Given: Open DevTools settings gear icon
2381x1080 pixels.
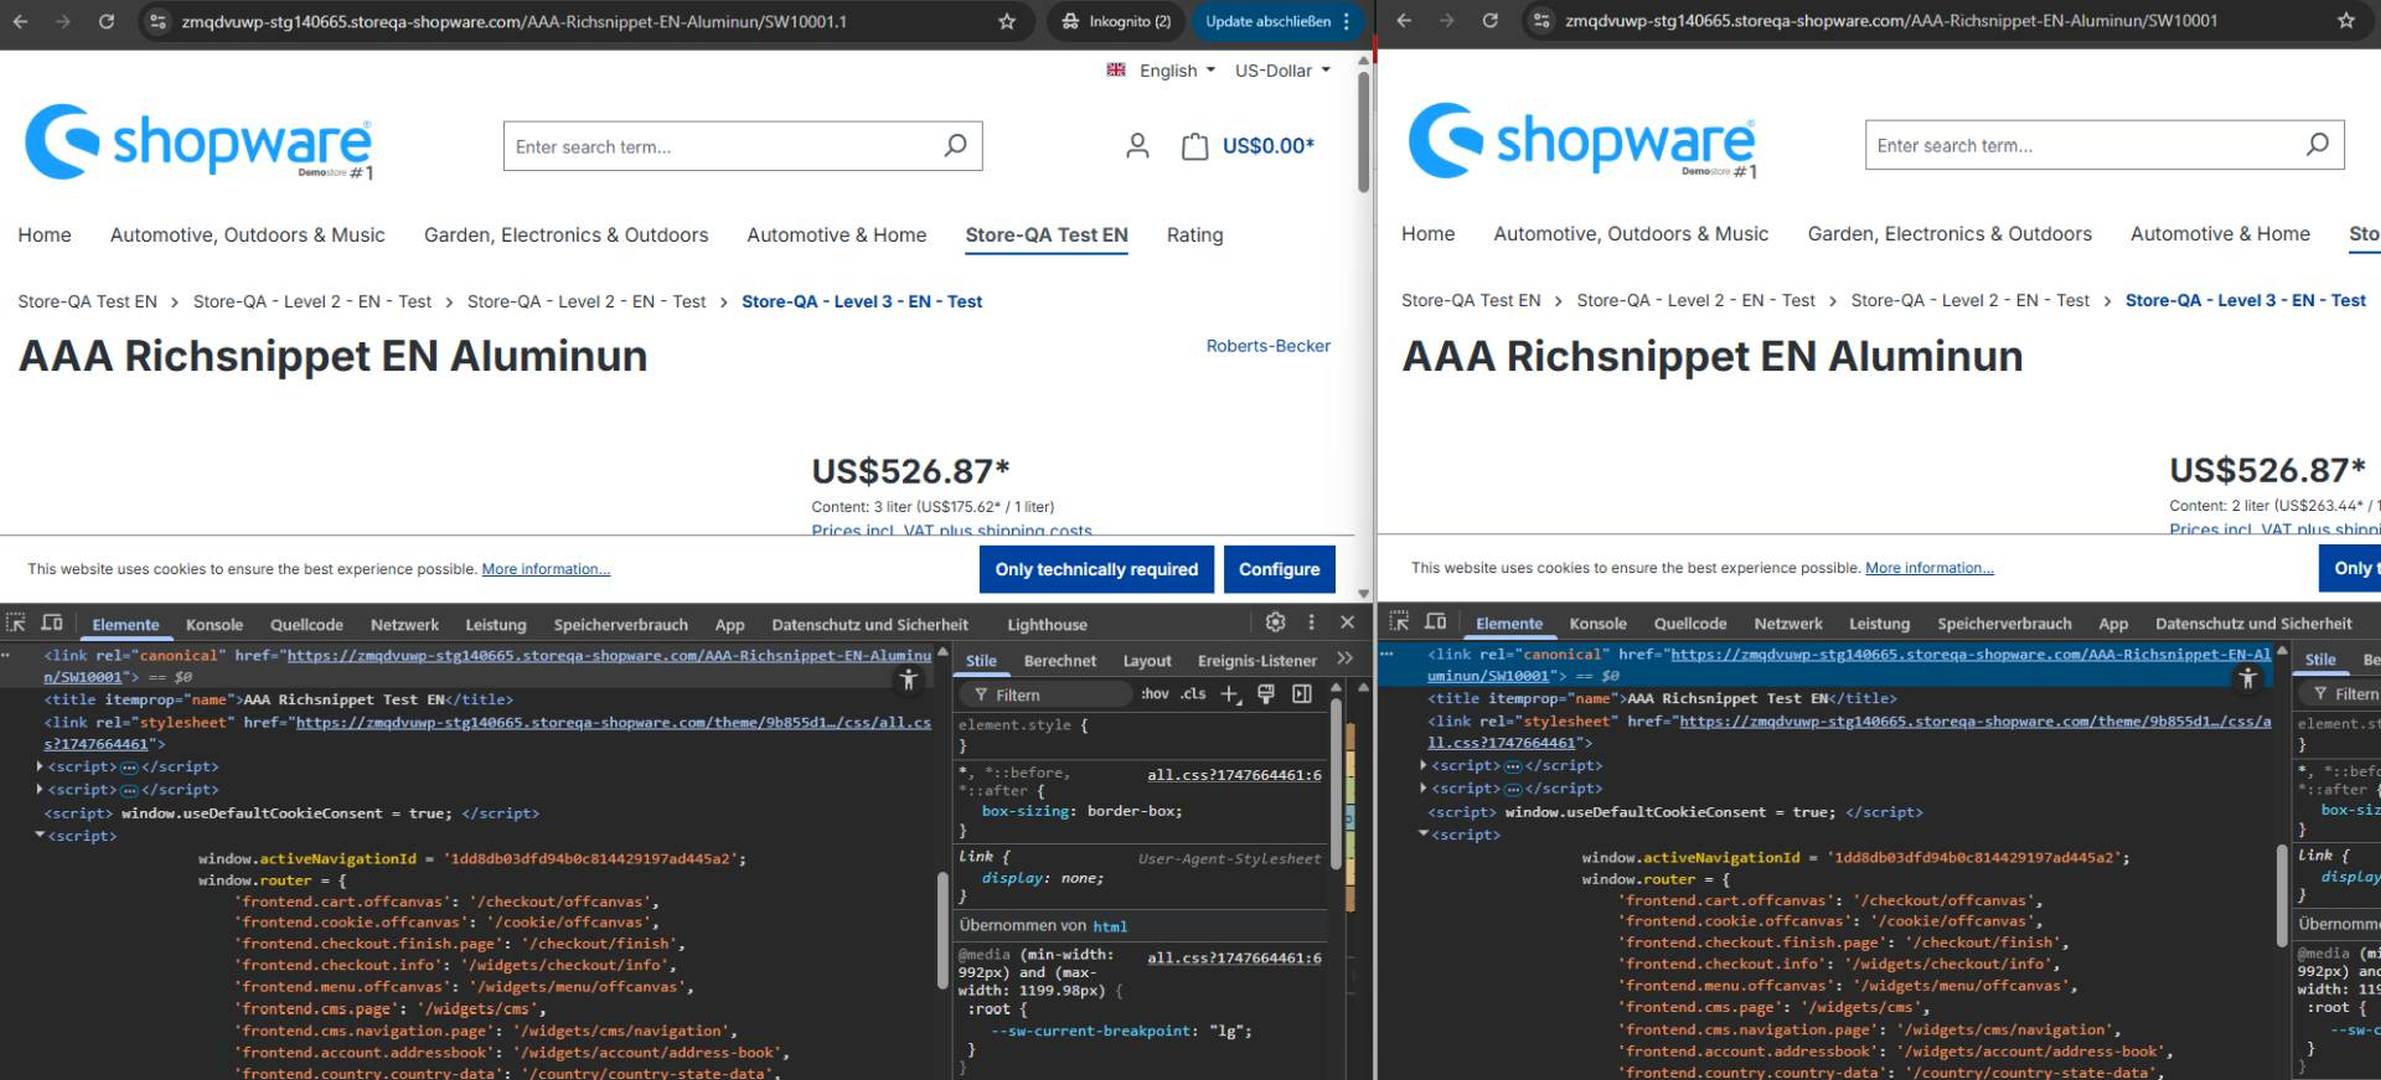Looking at the screenshot, I should 1275,622.
